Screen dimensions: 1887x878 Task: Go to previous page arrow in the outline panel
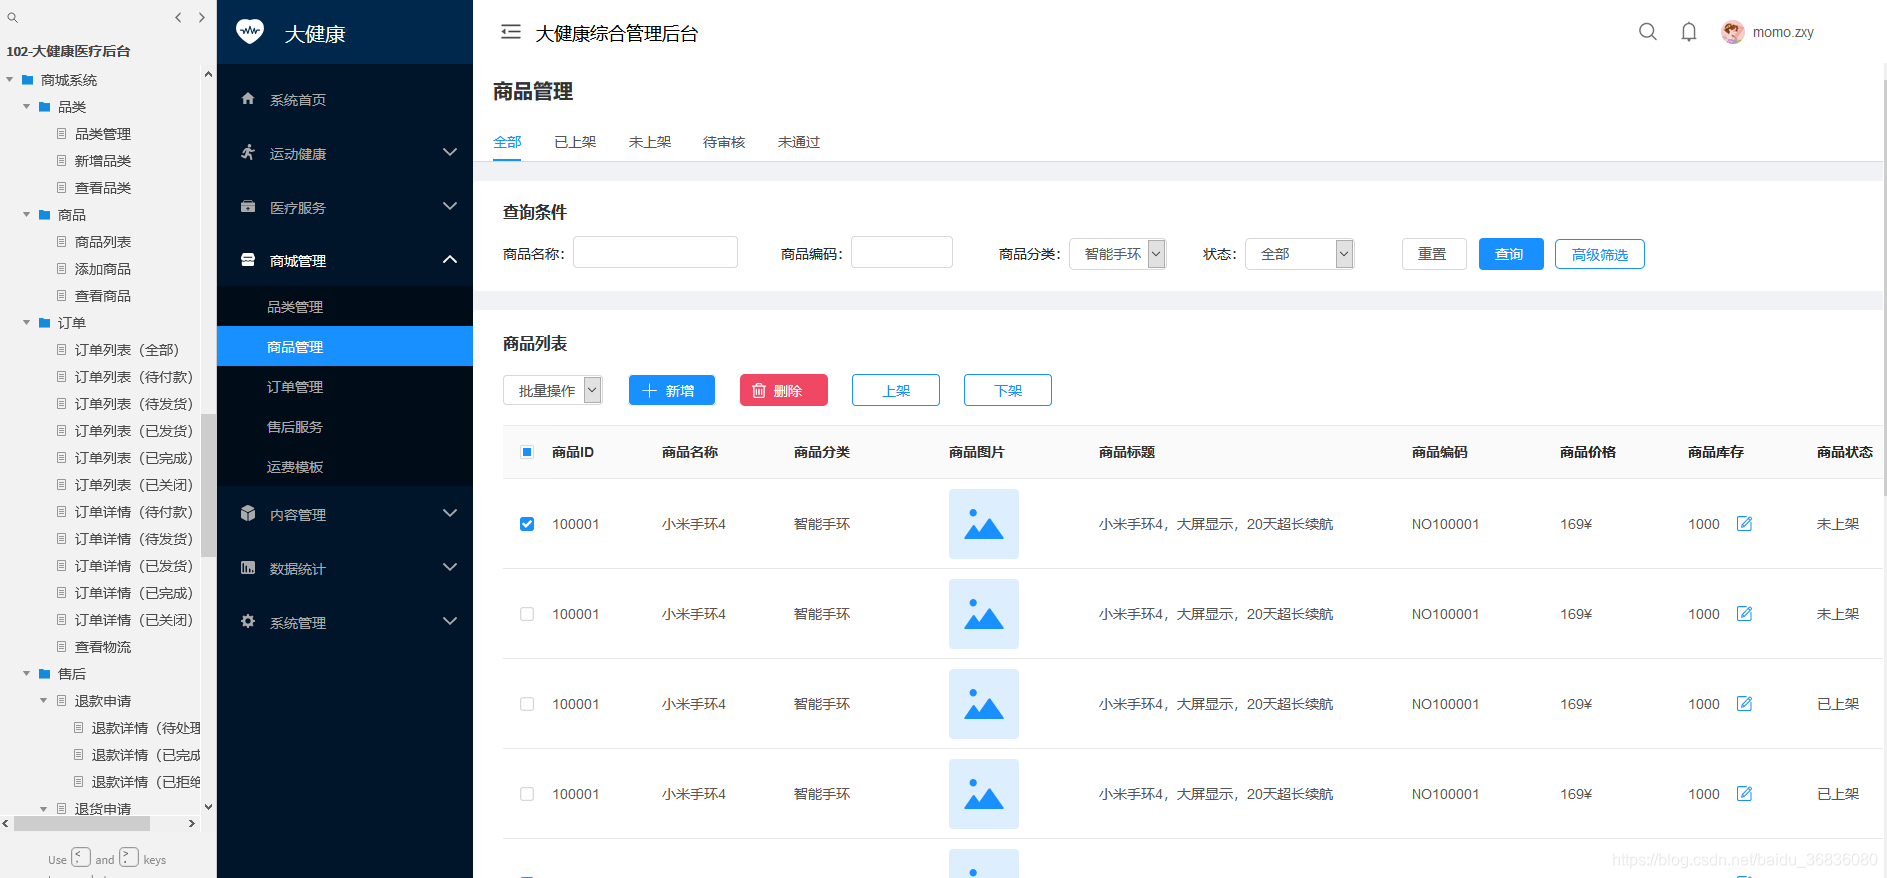coord(178,17)
